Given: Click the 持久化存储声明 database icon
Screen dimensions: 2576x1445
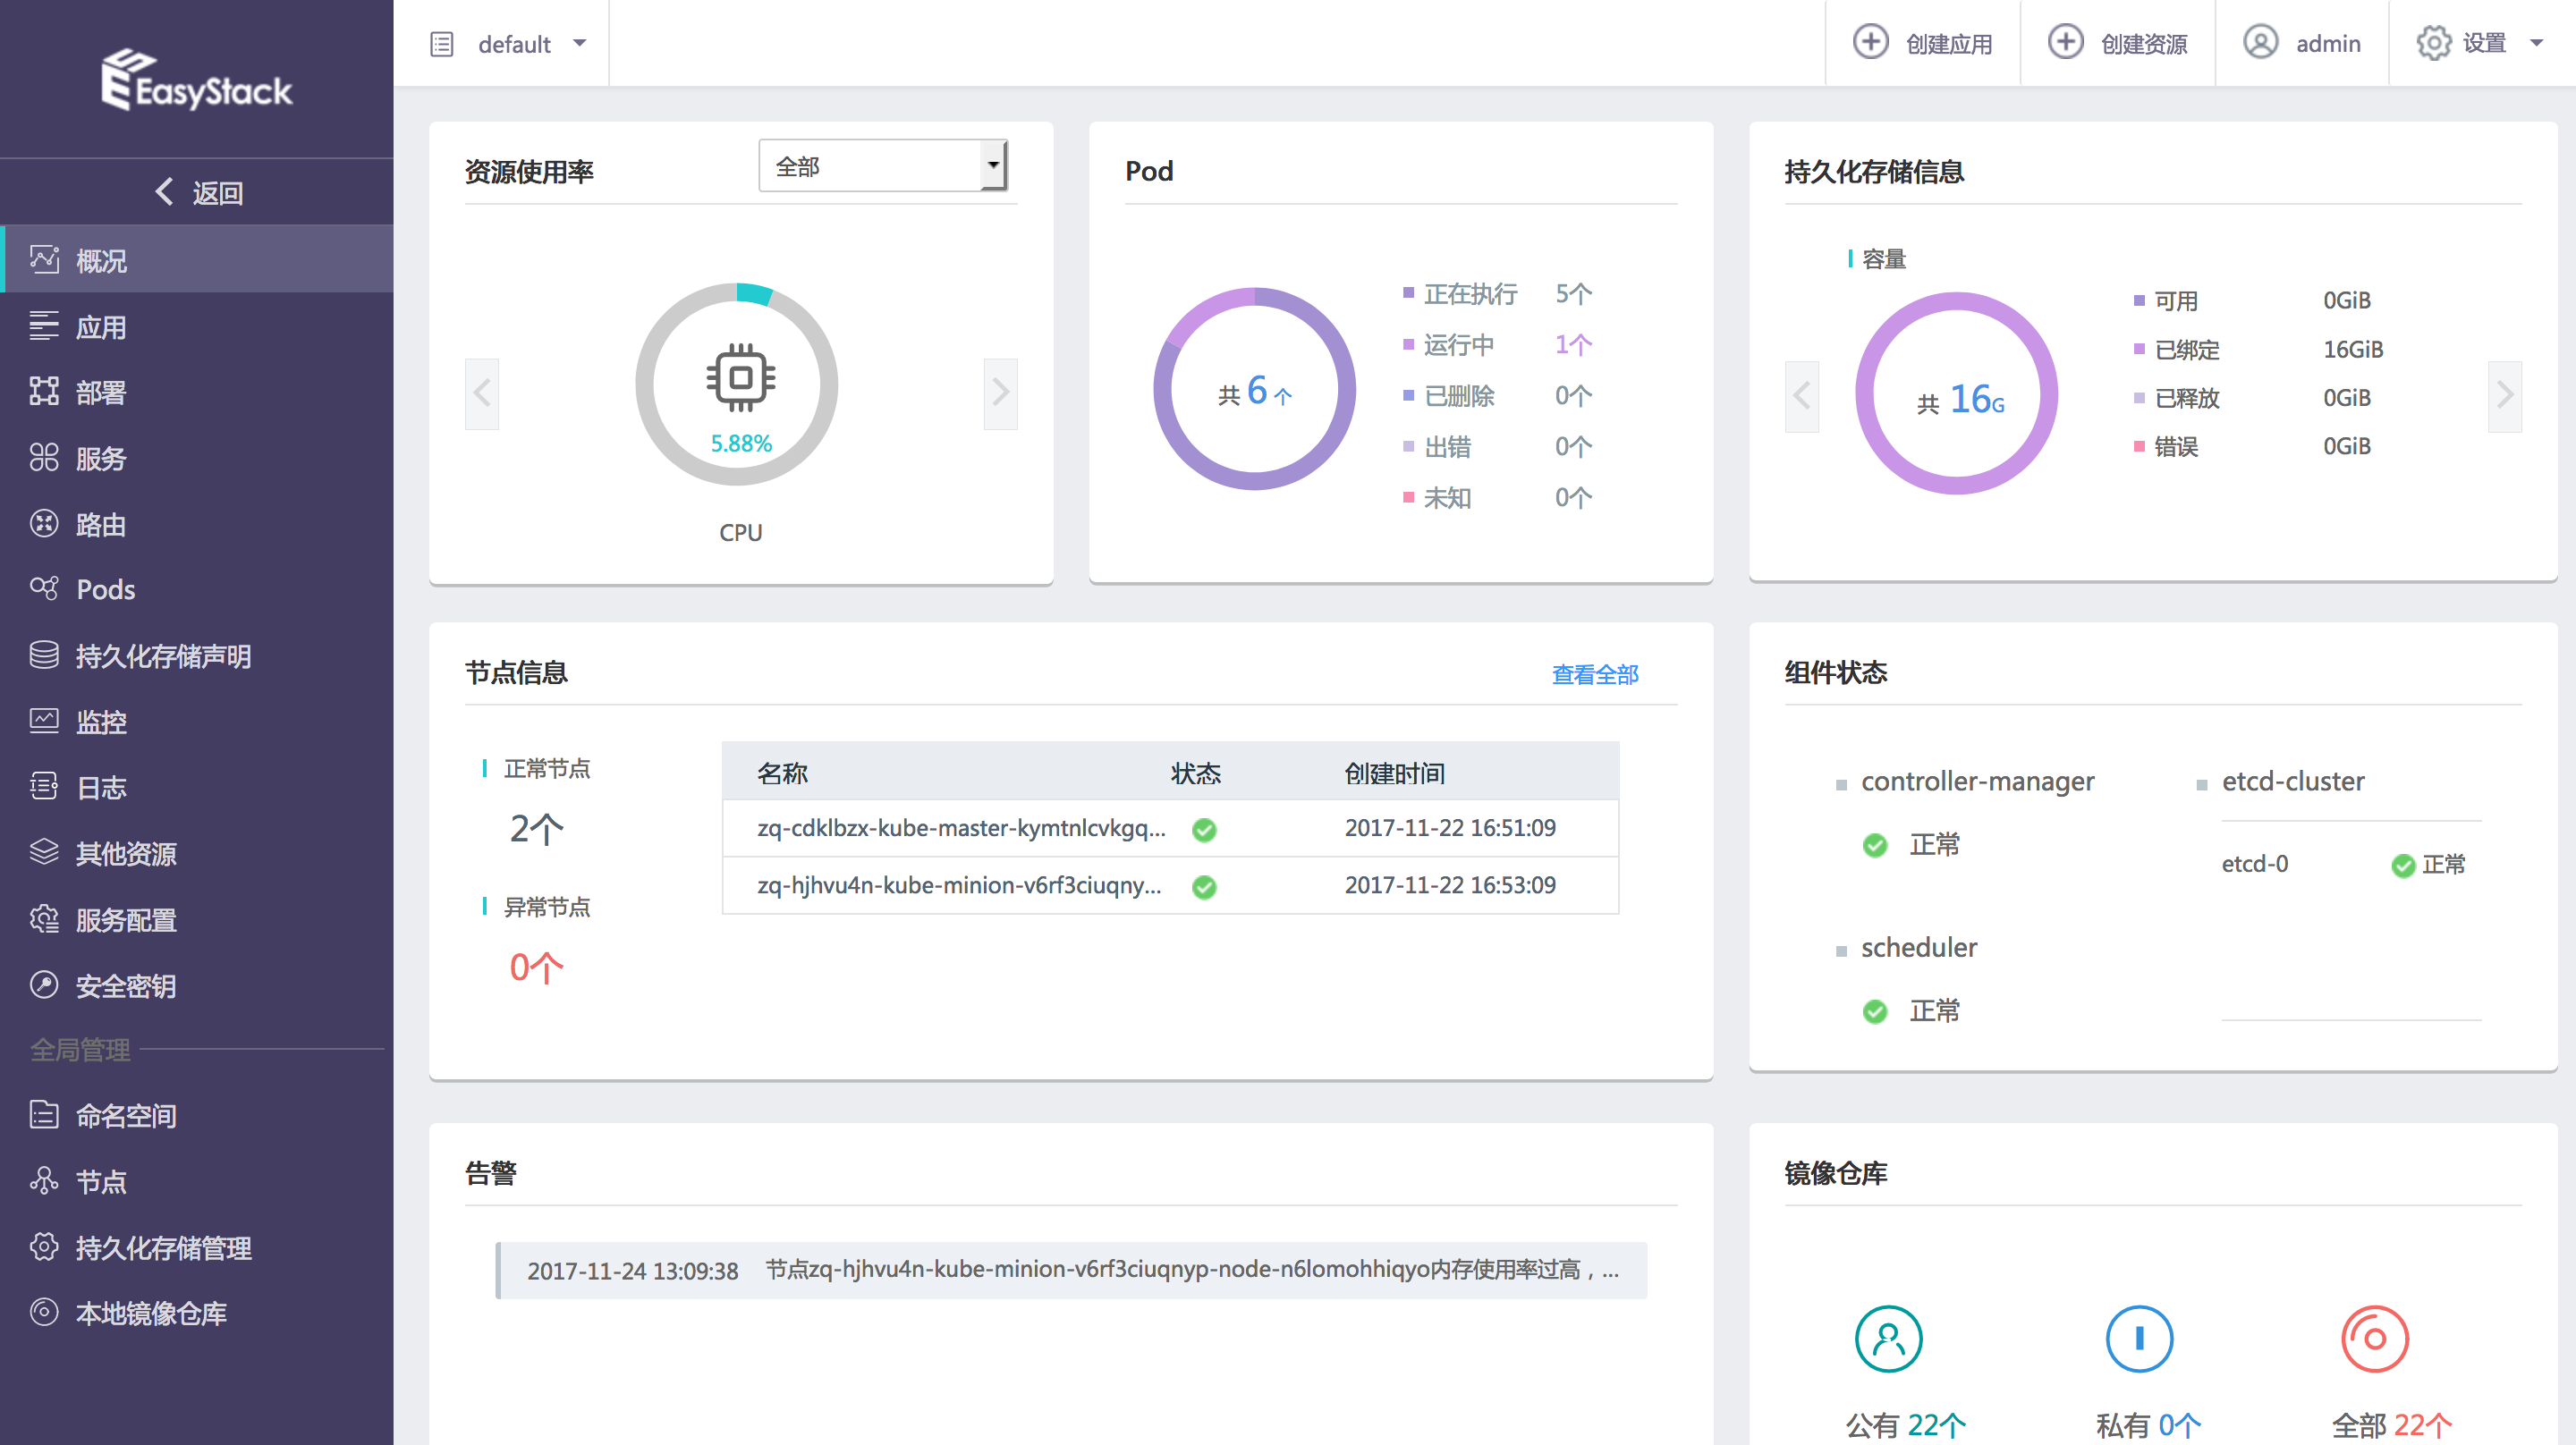Looking at the screenshot, I should point(44,655).
